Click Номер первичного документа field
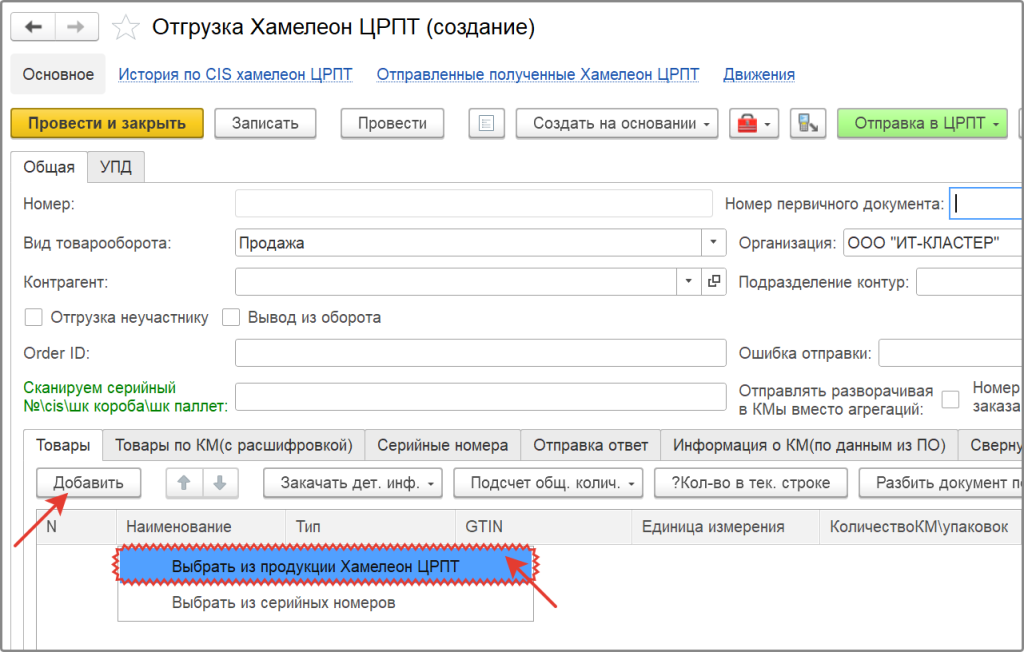Screen dimensions: 1024x652 (986, 203)
